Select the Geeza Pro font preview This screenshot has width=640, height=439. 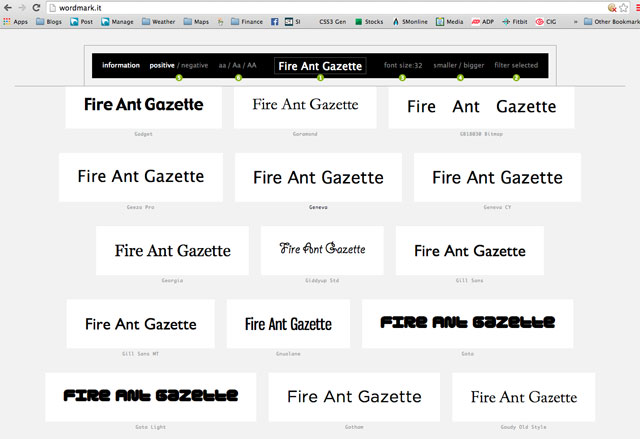click(x=141, y=177)
